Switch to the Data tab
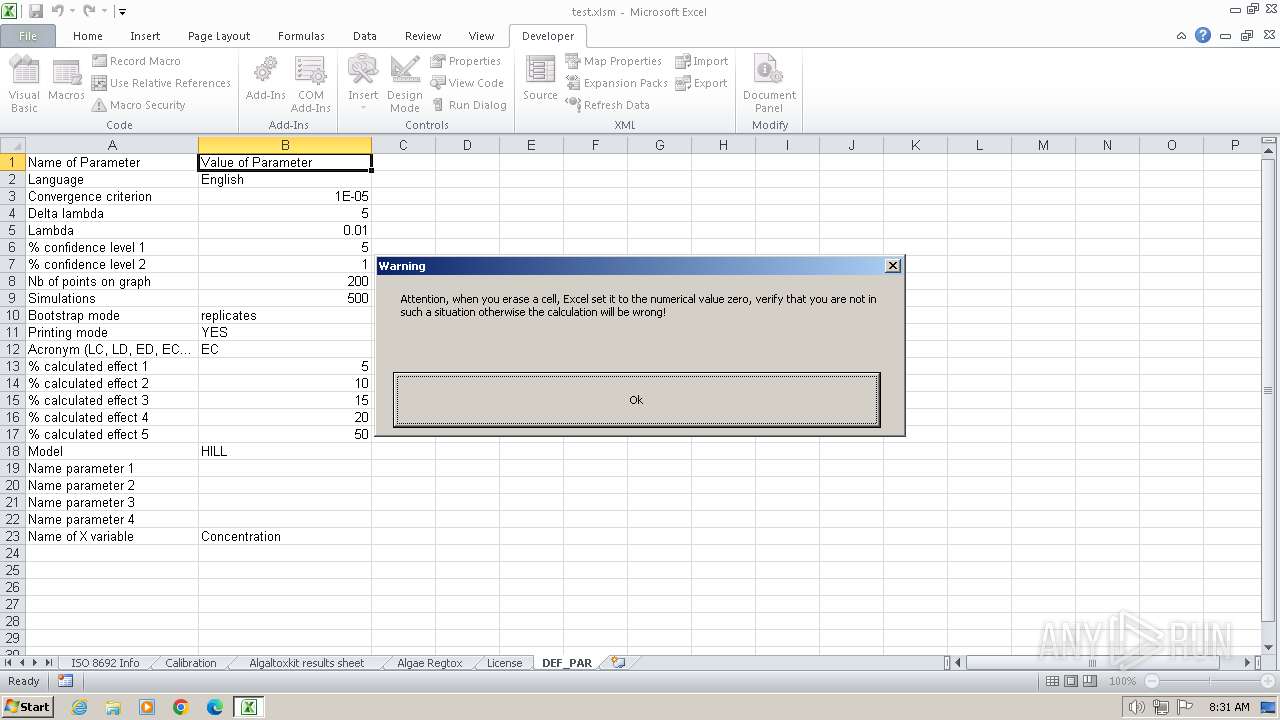 pos(365,36)
